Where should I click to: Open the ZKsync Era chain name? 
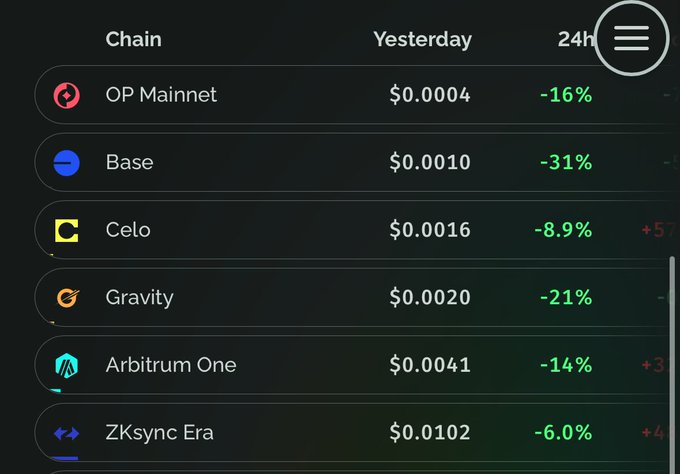(x=159, y=433)
